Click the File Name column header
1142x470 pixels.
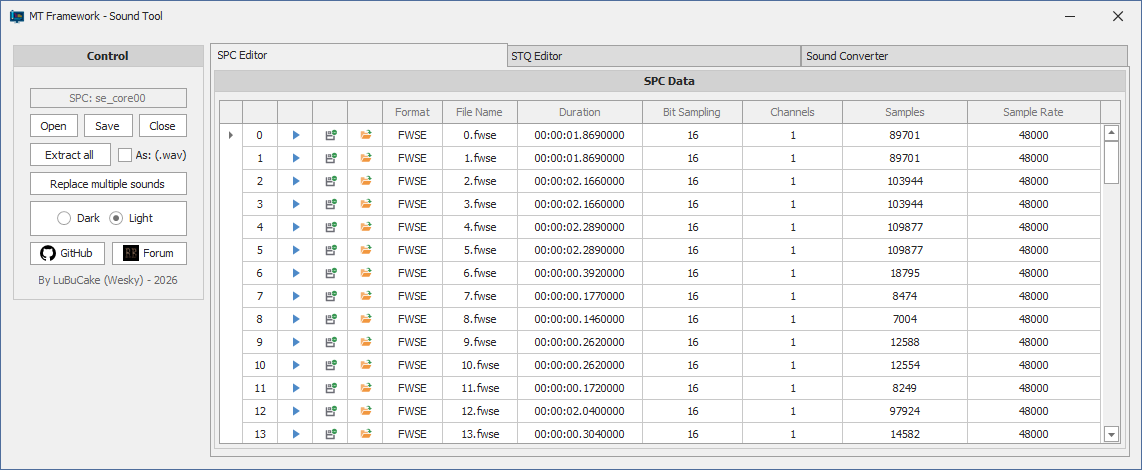pyautogui.click(x=479, y=112)
